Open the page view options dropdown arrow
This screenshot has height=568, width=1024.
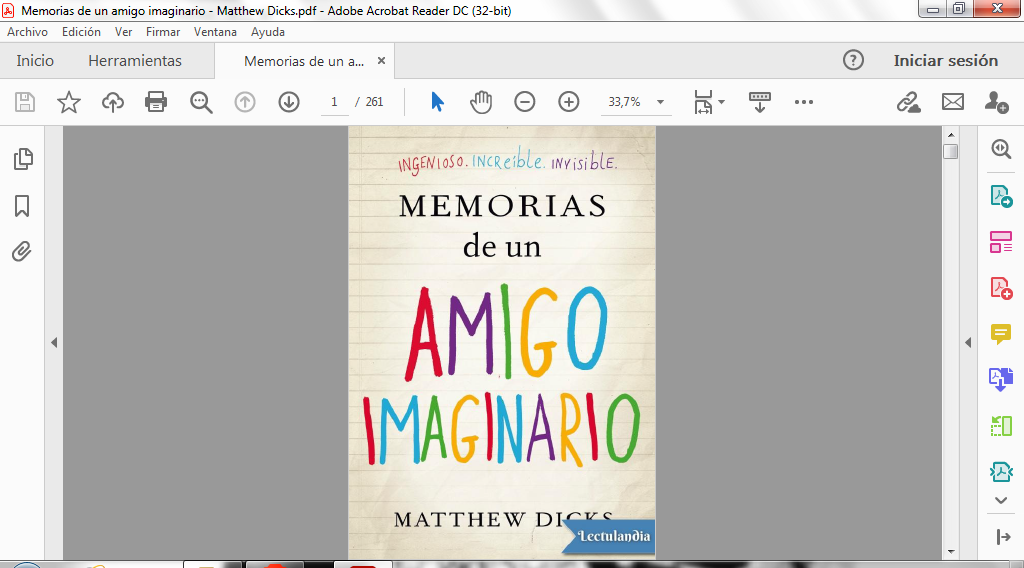click(x=722, y=102)
